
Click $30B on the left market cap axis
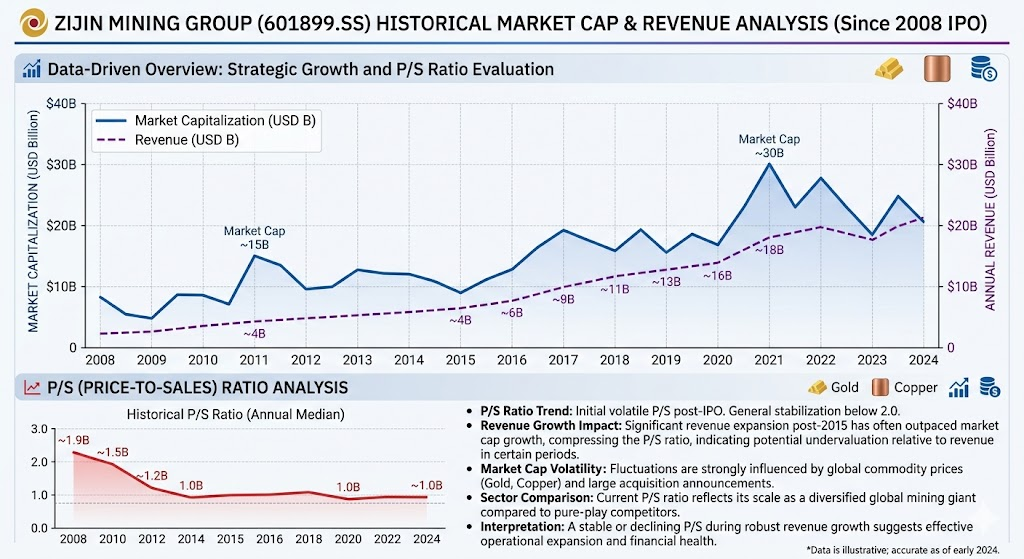pos(61,165)
